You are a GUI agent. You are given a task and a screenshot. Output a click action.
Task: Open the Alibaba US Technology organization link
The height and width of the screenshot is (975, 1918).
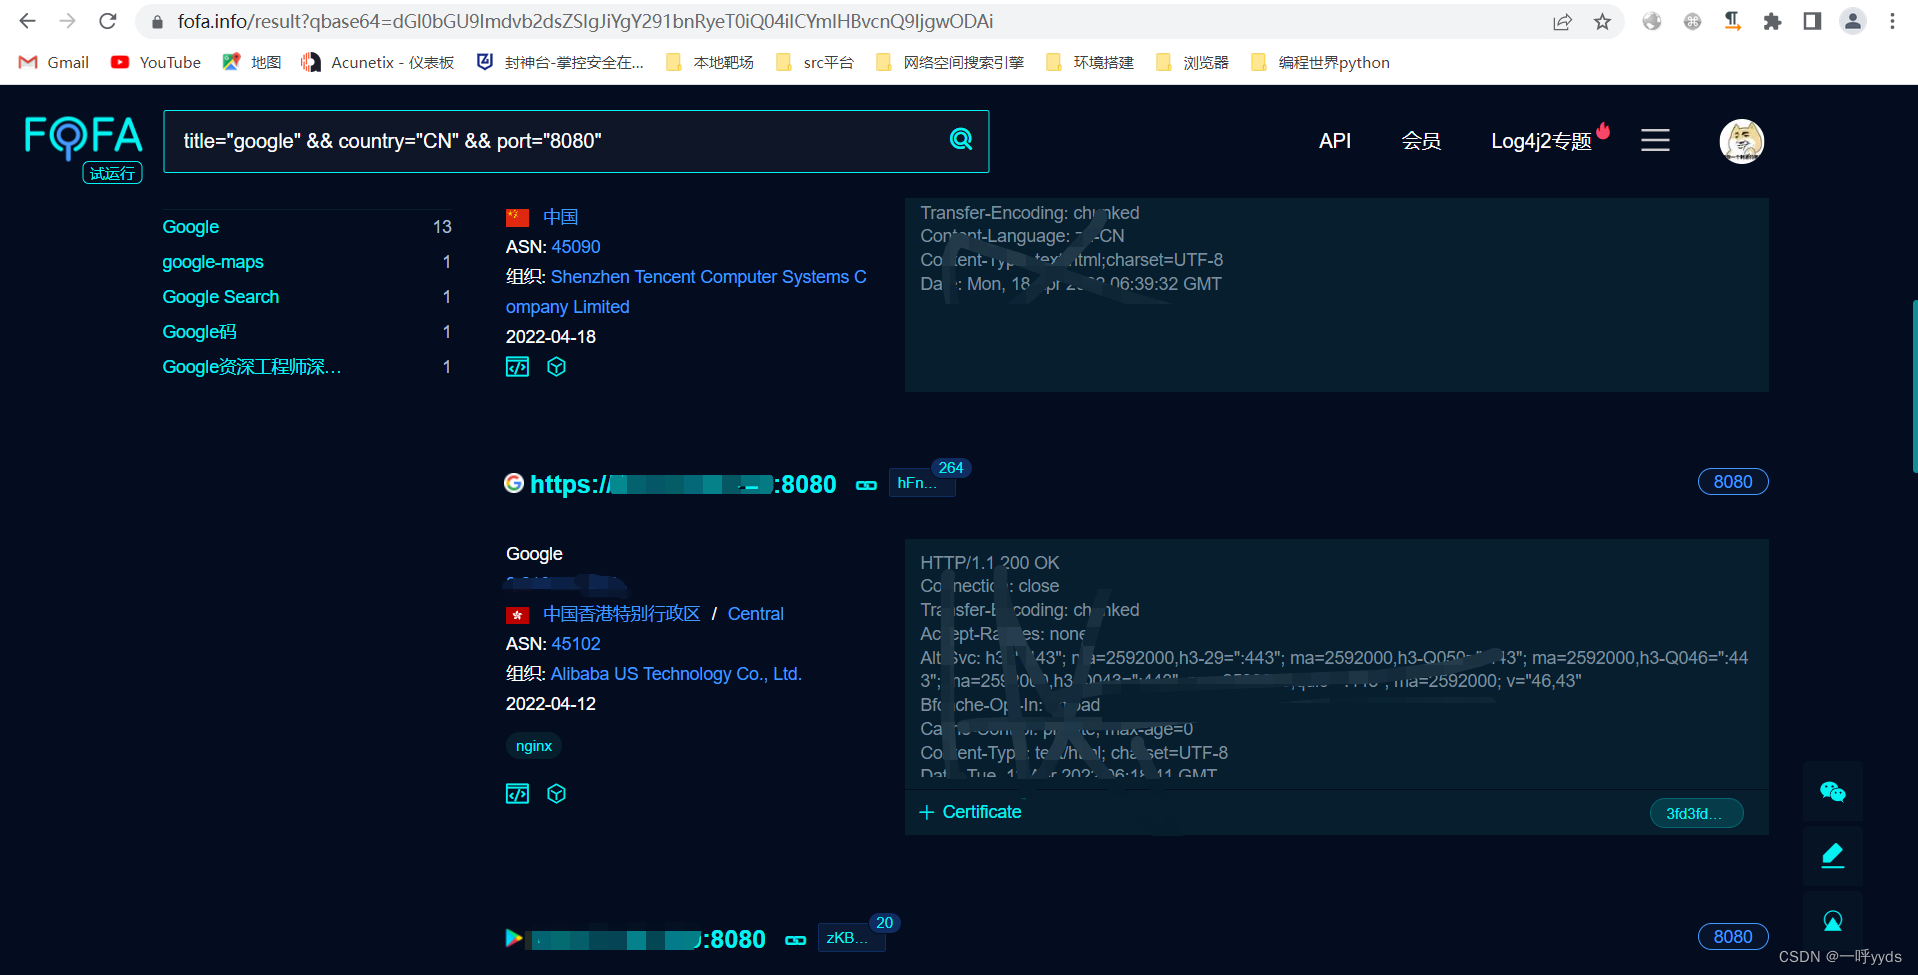pos(676,674)
